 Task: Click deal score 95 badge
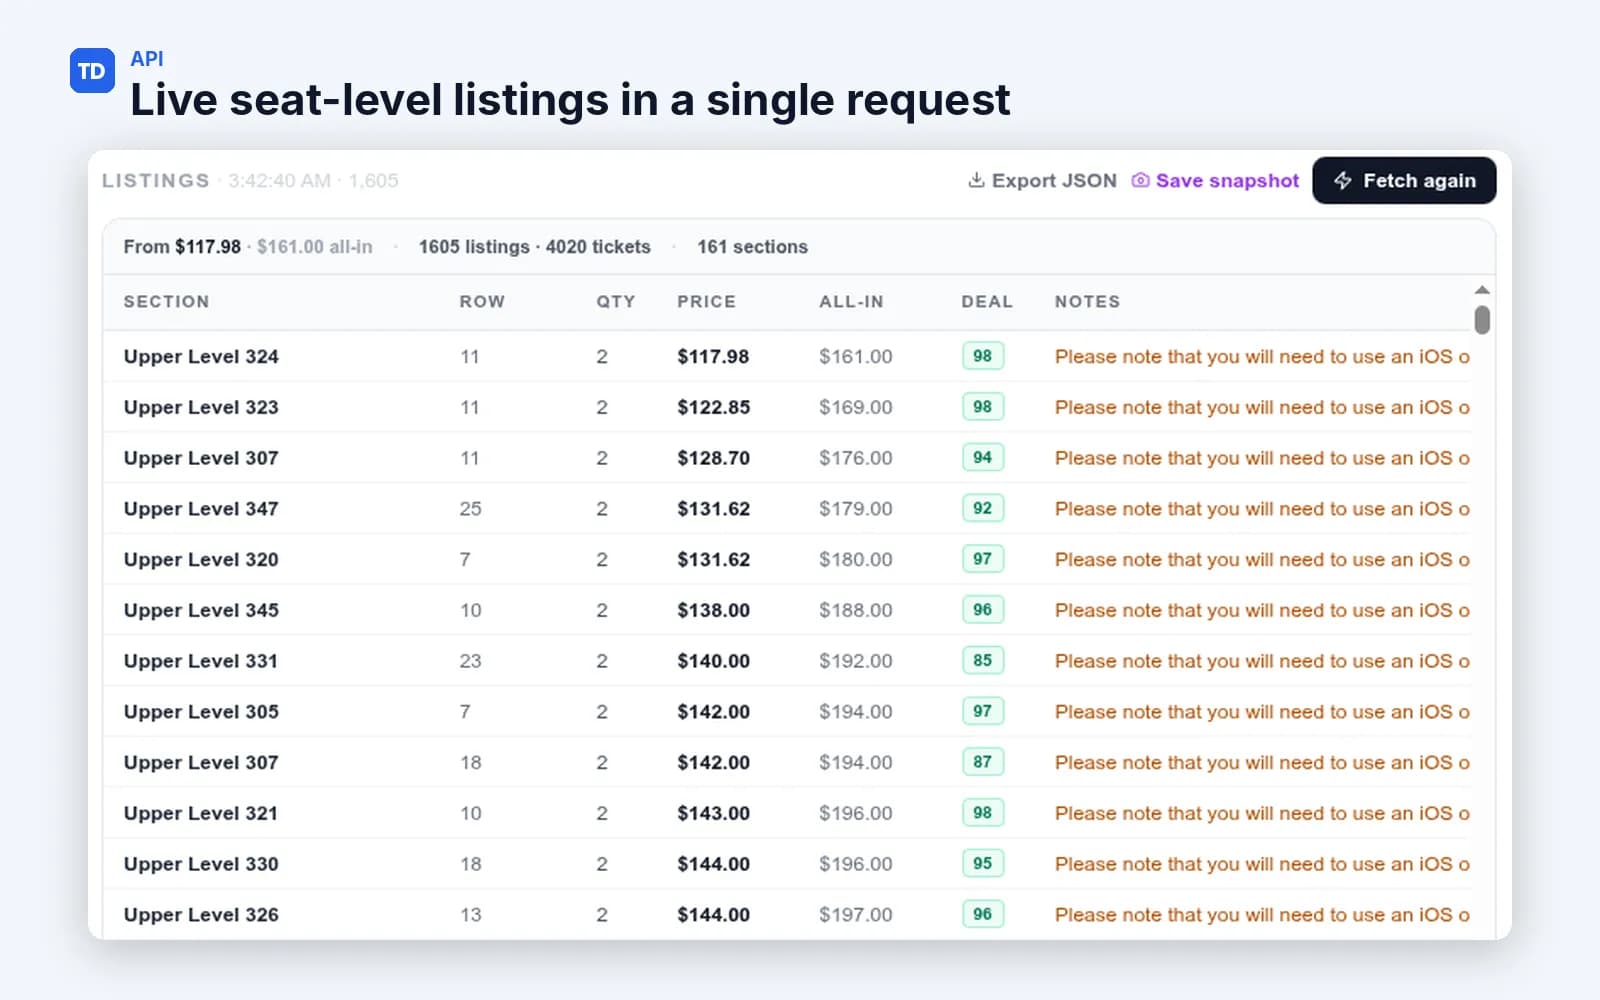(983, 863)
